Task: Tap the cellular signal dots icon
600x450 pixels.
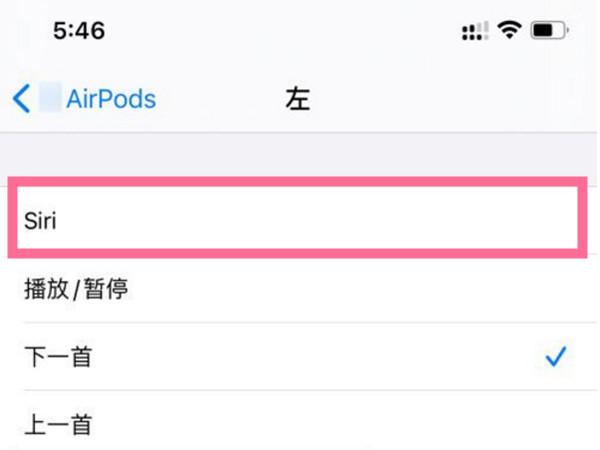Action: (x=474, y=32)
